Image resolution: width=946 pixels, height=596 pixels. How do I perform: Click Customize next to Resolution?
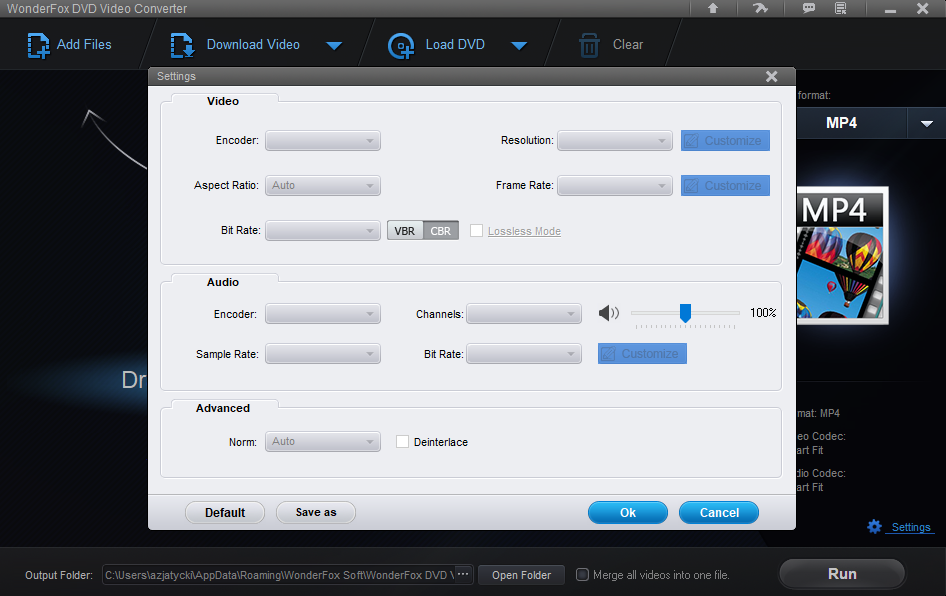click(725, 141)
